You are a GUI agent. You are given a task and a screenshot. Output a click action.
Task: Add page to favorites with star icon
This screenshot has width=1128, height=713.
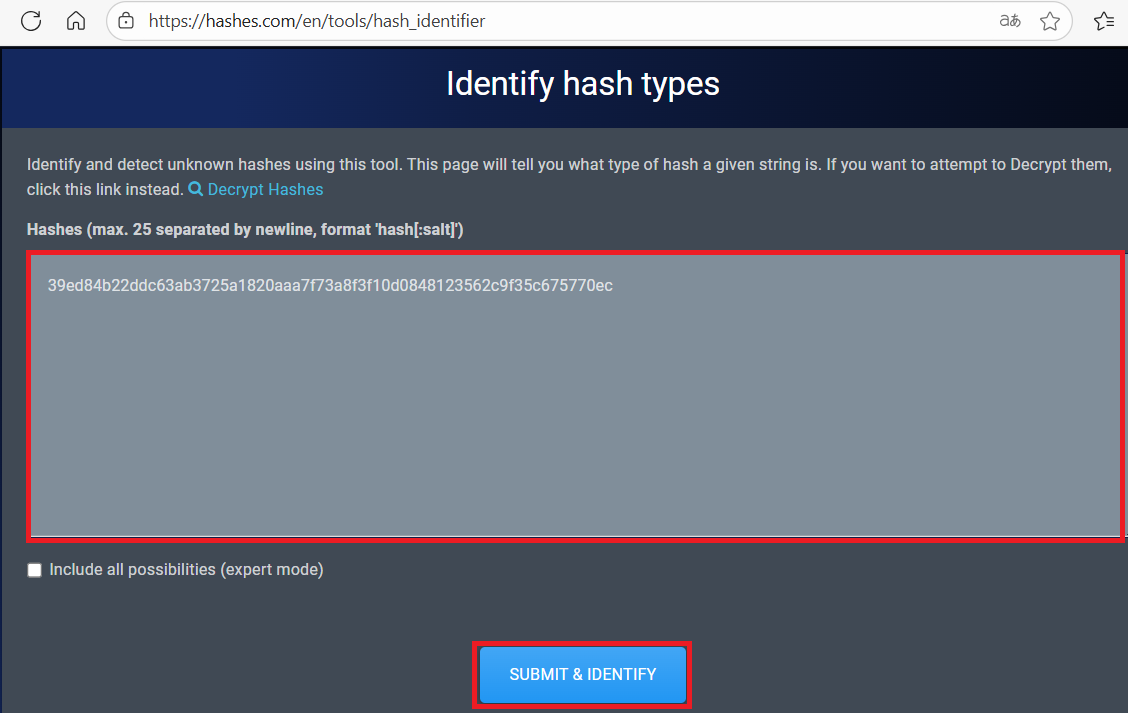[1049, 21]
